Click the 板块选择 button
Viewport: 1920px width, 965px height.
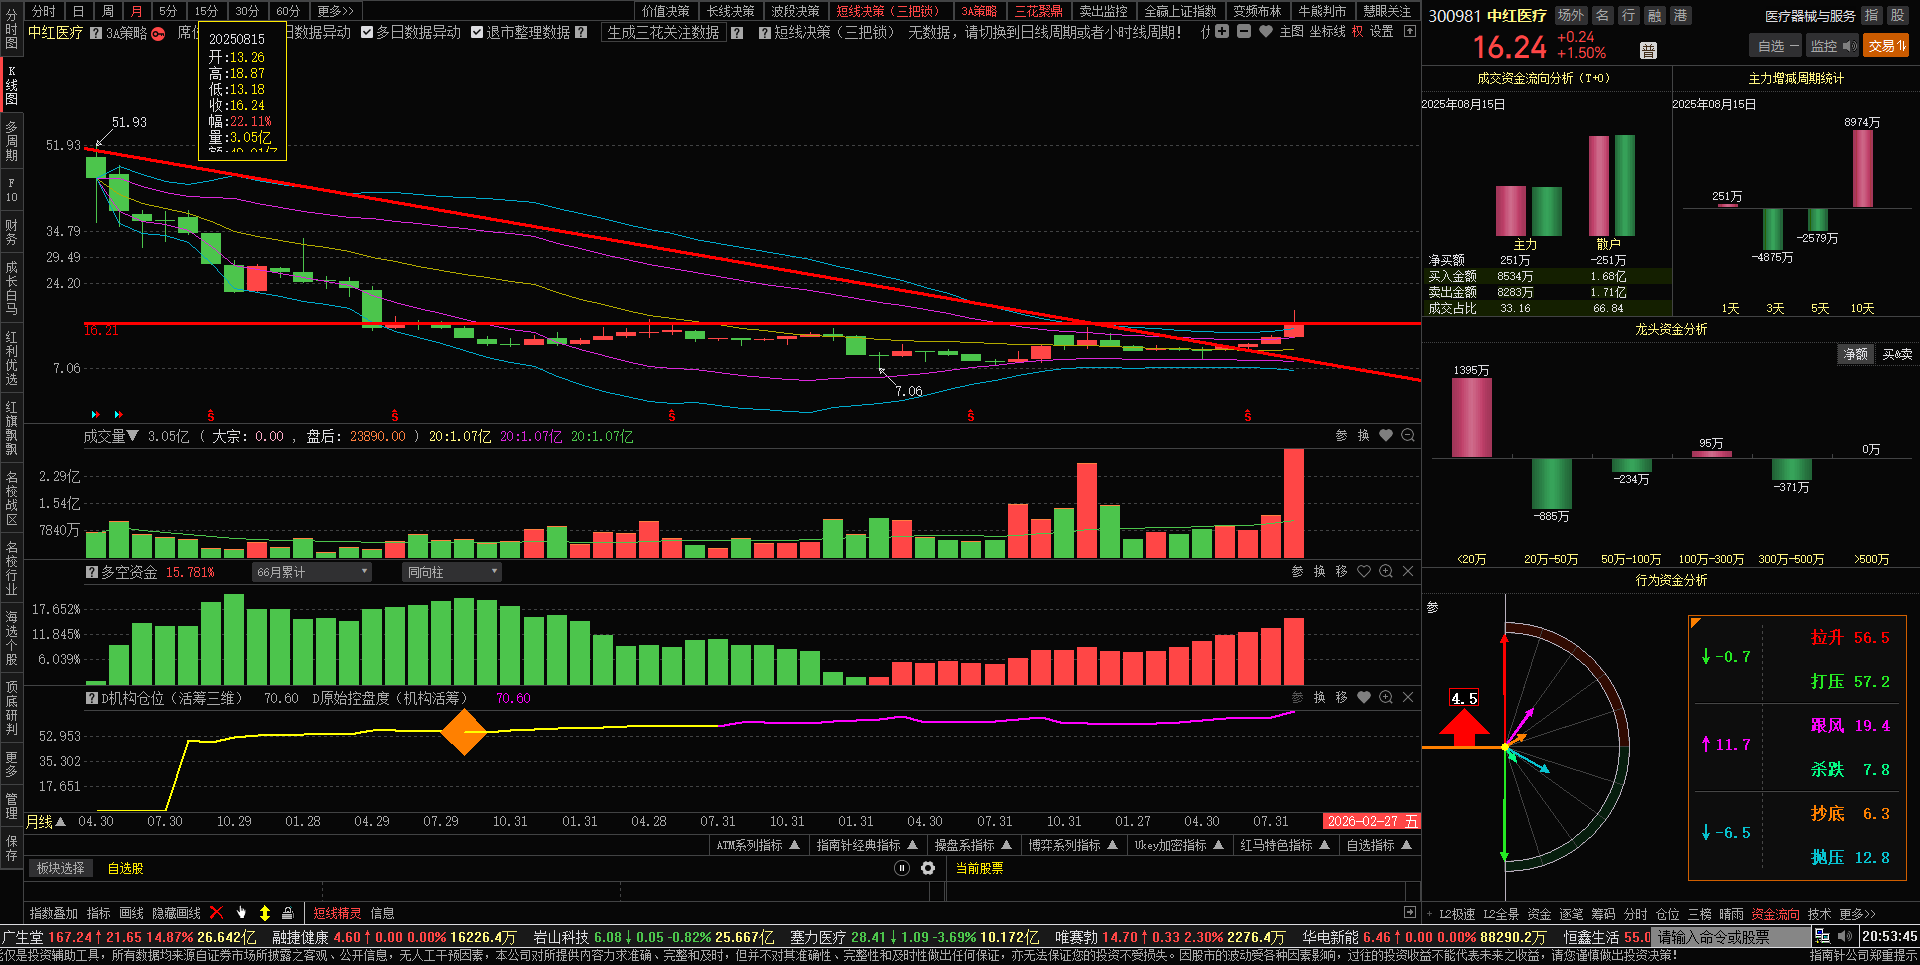pyautogui.click(x=60, y=868)
